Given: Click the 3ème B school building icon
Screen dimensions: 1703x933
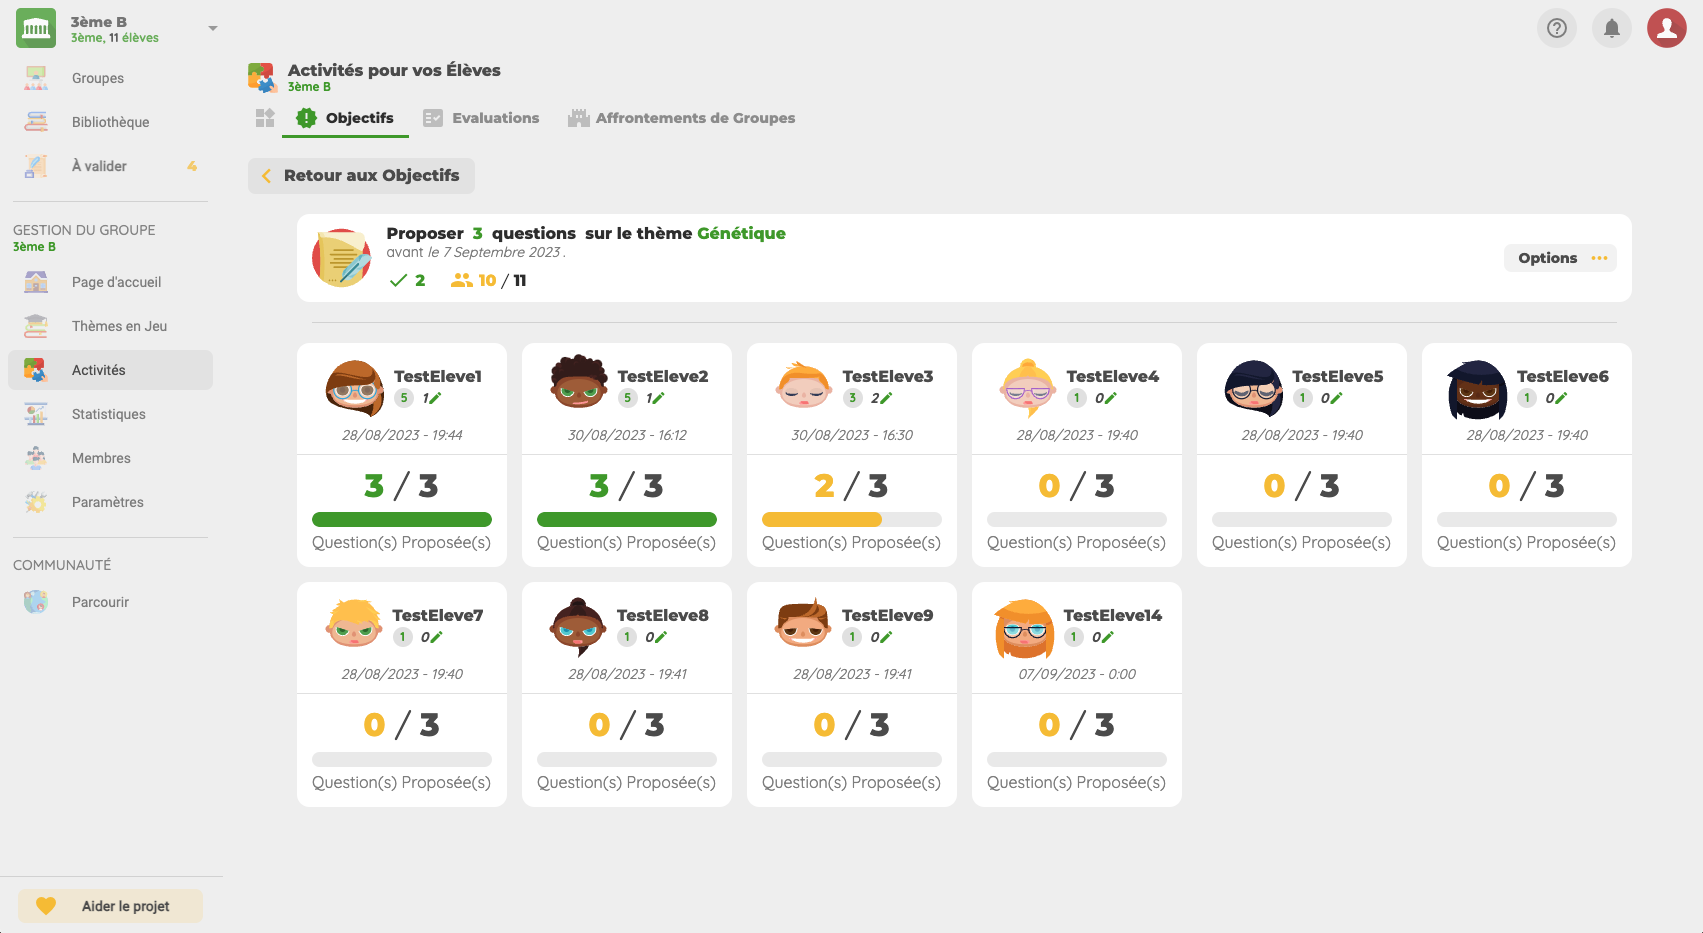Looking at the screenshot, I should click(36, 28).
